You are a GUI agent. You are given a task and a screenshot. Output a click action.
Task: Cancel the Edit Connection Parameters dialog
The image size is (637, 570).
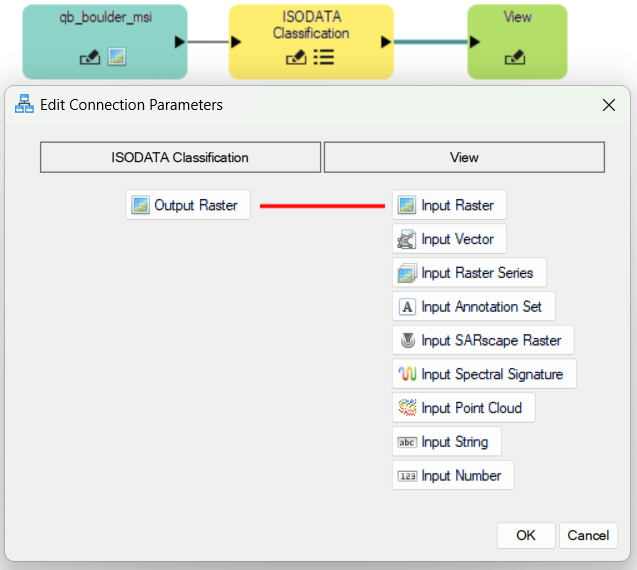point(588,535)
